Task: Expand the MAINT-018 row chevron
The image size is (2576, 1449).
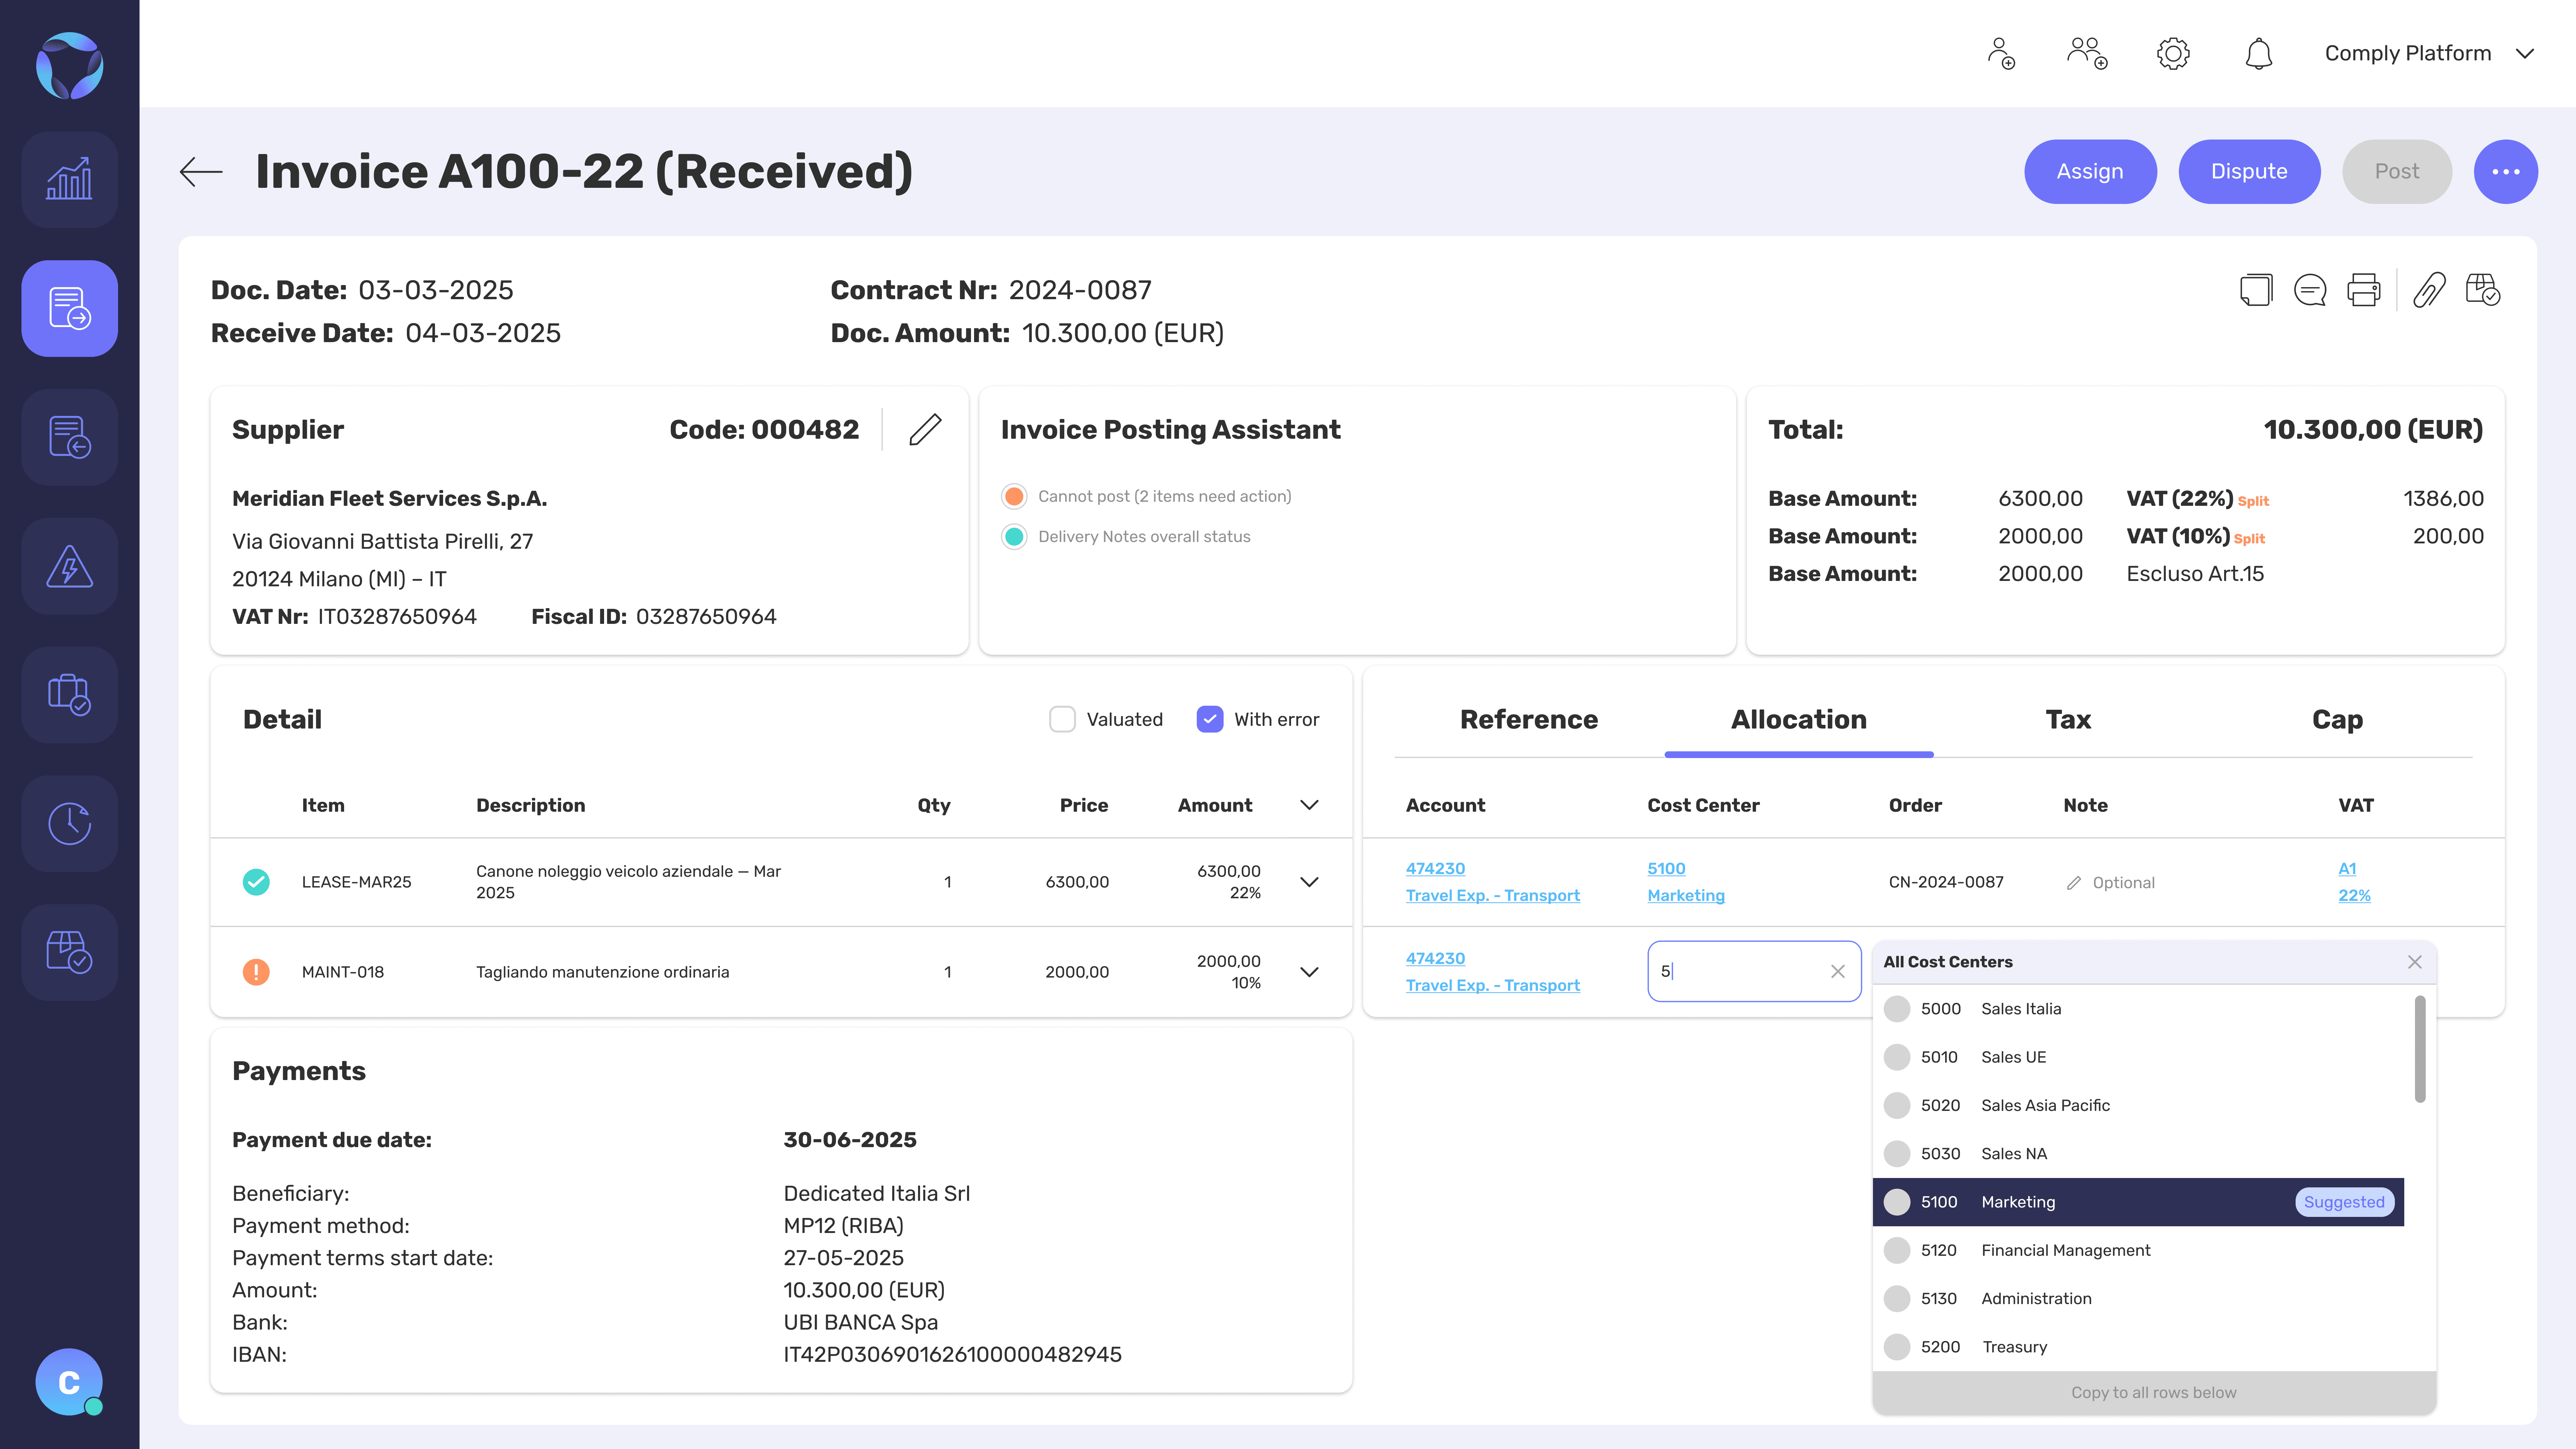Action: (1309, 972)
